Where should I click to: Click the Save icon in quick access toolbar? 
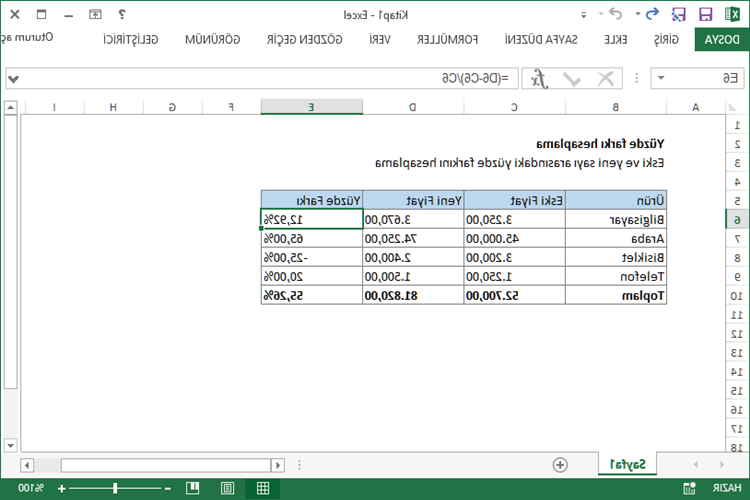[x=706, y=14]
